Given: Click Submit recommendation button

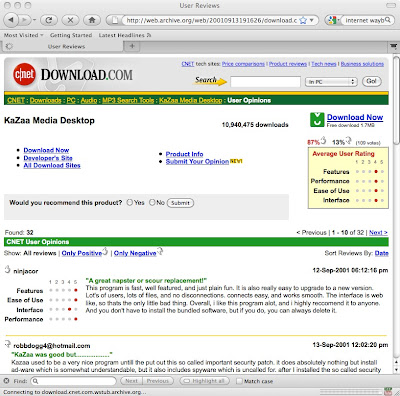Looking at the screenshot, I should [180, 203].
